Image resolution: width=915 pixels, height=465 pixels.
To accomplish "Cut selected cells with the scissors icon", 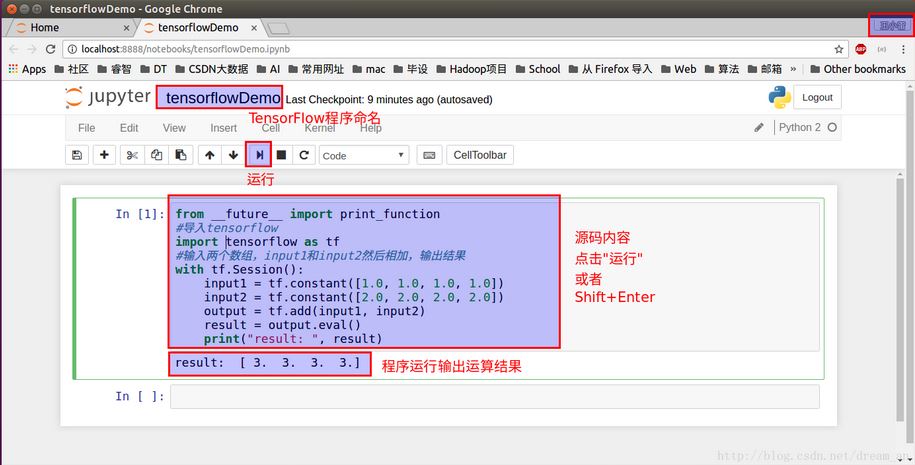I will click(132, 155).
